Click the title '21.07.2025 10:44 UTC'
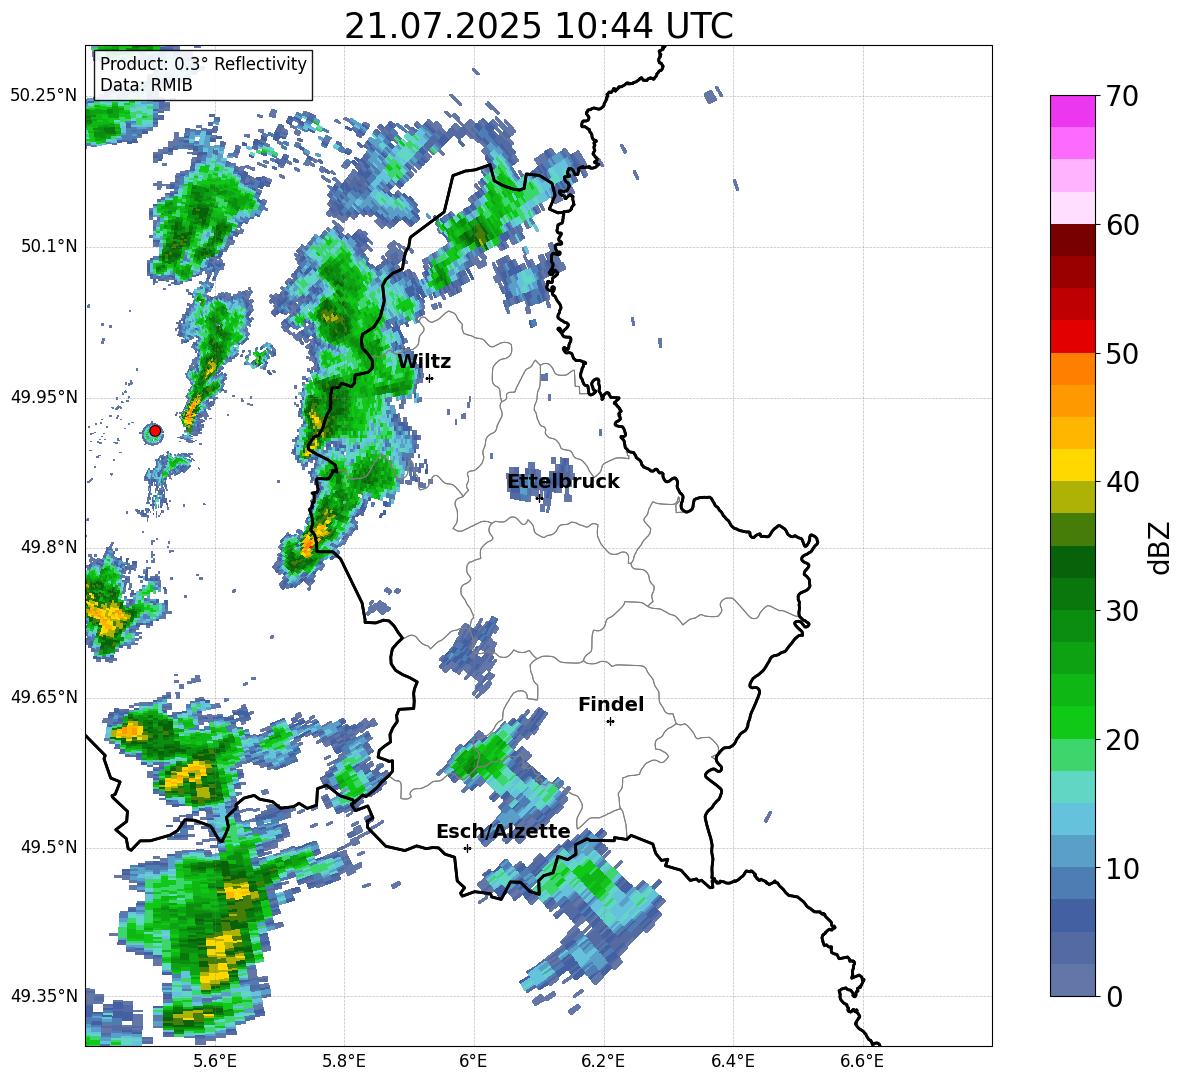Viewport: 1184px width, 1081px height. 538,26
